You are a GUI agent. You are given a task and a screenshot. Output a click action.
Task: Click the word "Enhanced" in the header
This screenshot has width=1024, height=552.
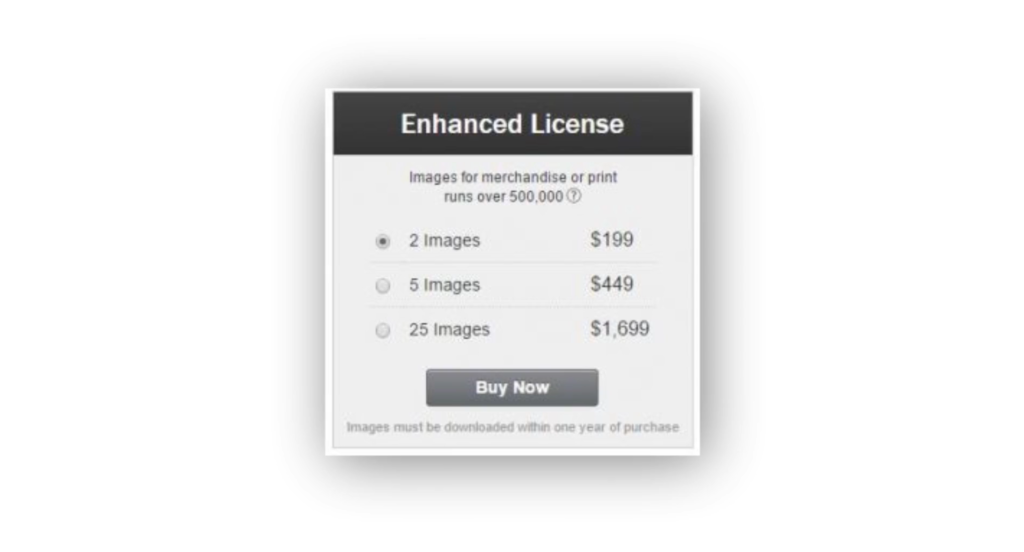click(461, 124)
